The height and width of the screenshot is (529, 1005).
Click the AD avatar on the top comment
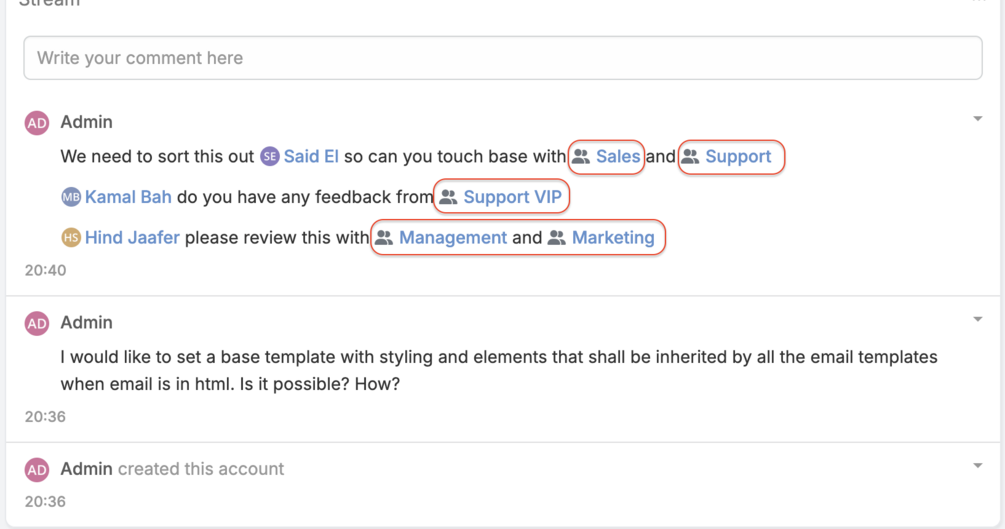37,123
